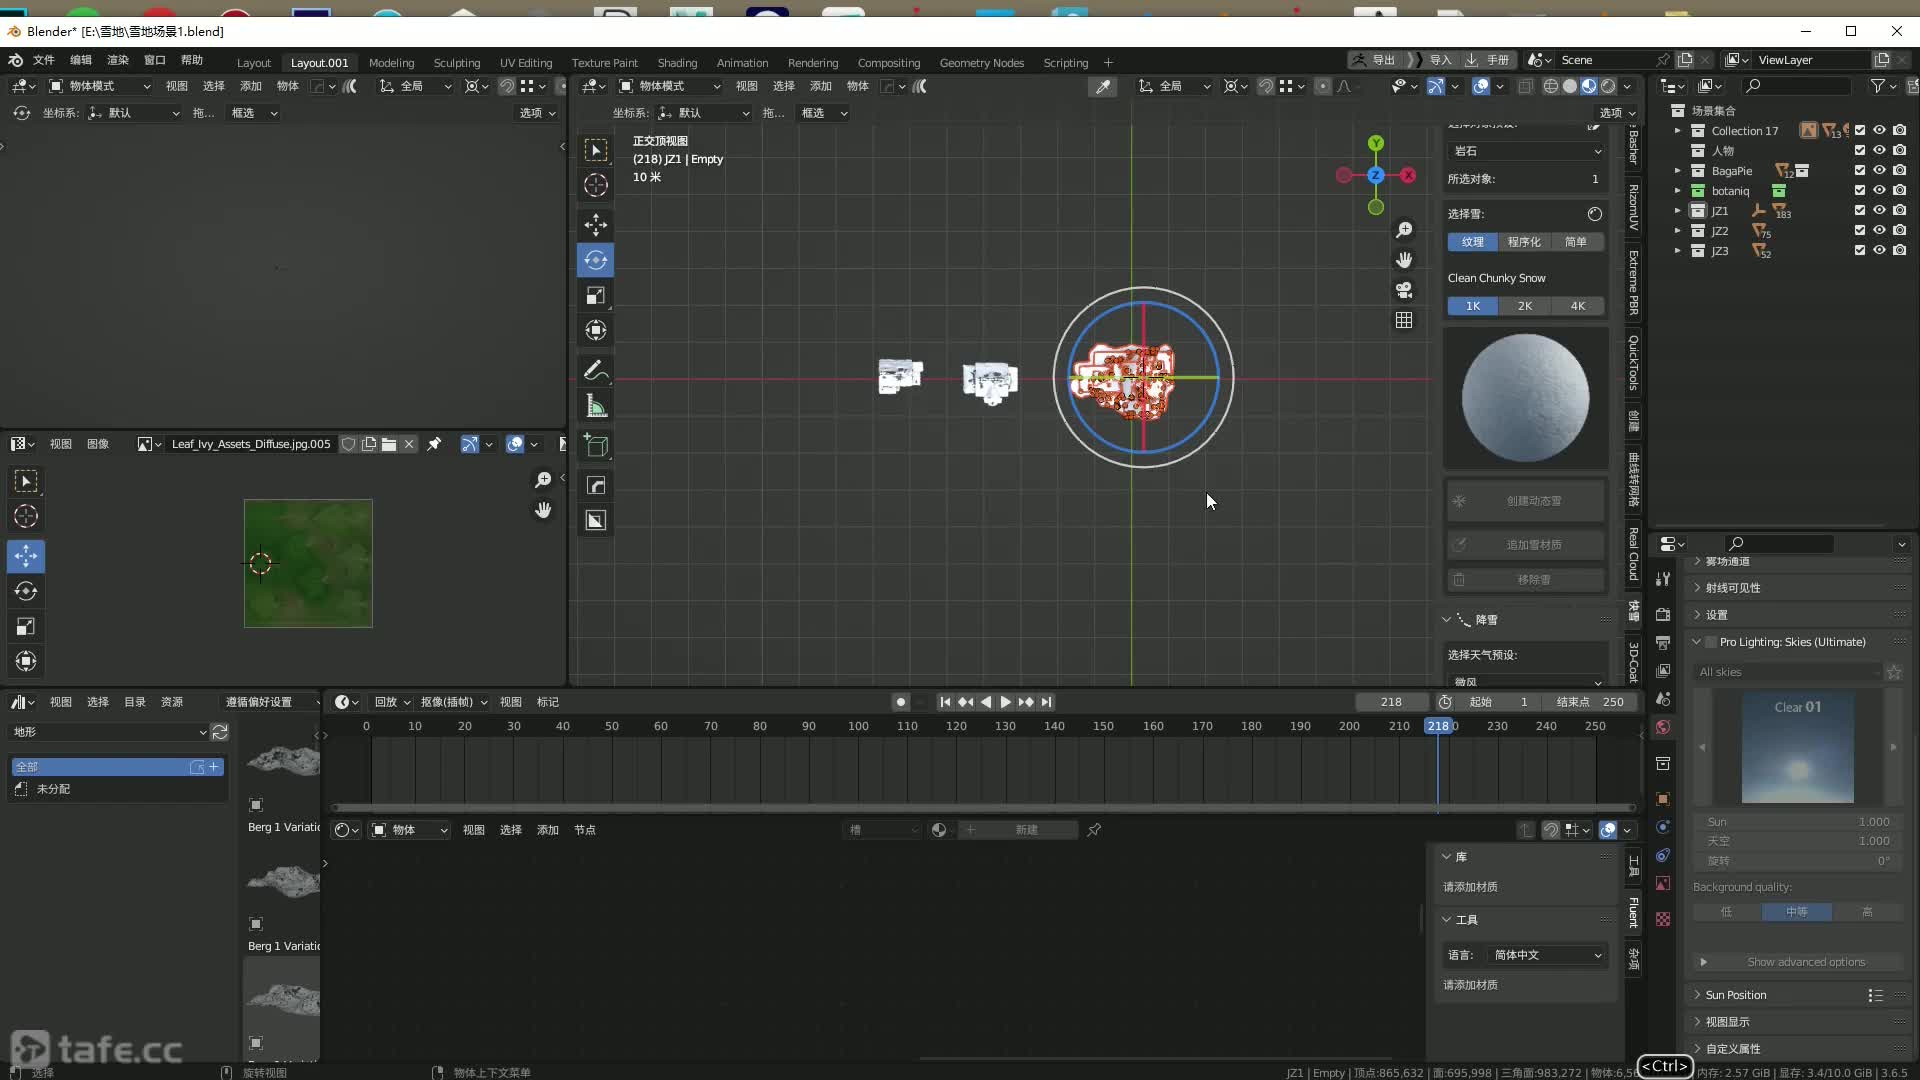Expand the 射线可见性 panel
This screenshot has height=1080, width=1920.
[x=1733, y=588]
